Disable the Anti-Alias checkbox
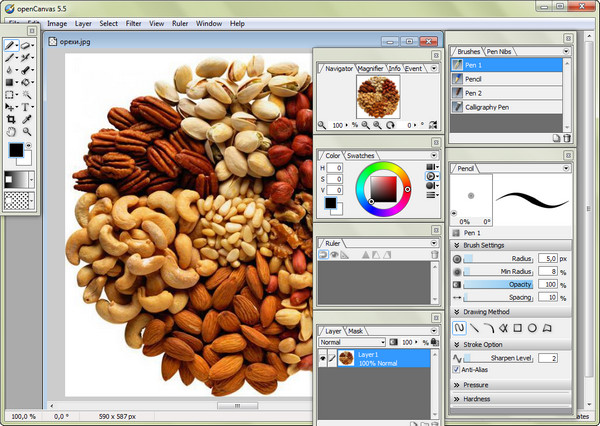600x426 pixels. click(x=457, y=369)
